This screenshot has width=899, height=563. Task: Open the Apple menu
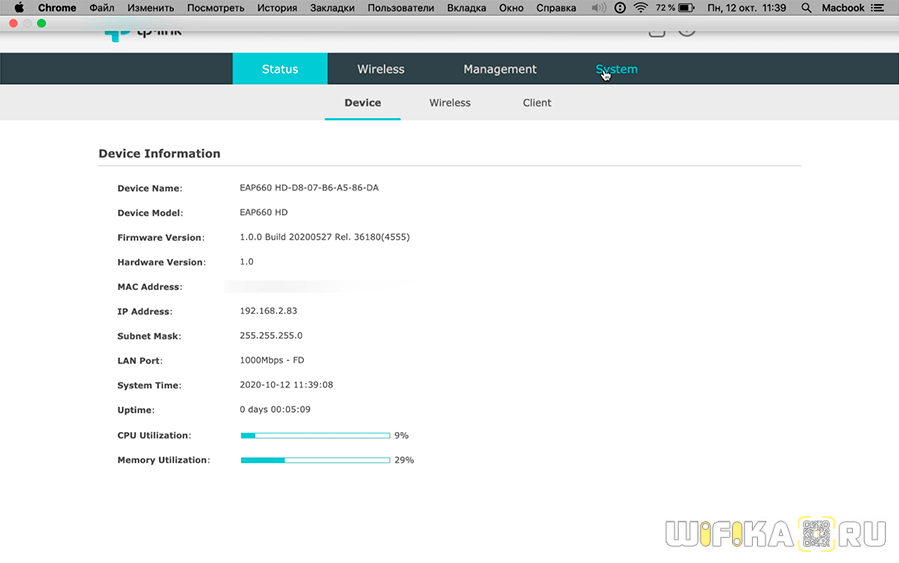(x=18, y=8)
